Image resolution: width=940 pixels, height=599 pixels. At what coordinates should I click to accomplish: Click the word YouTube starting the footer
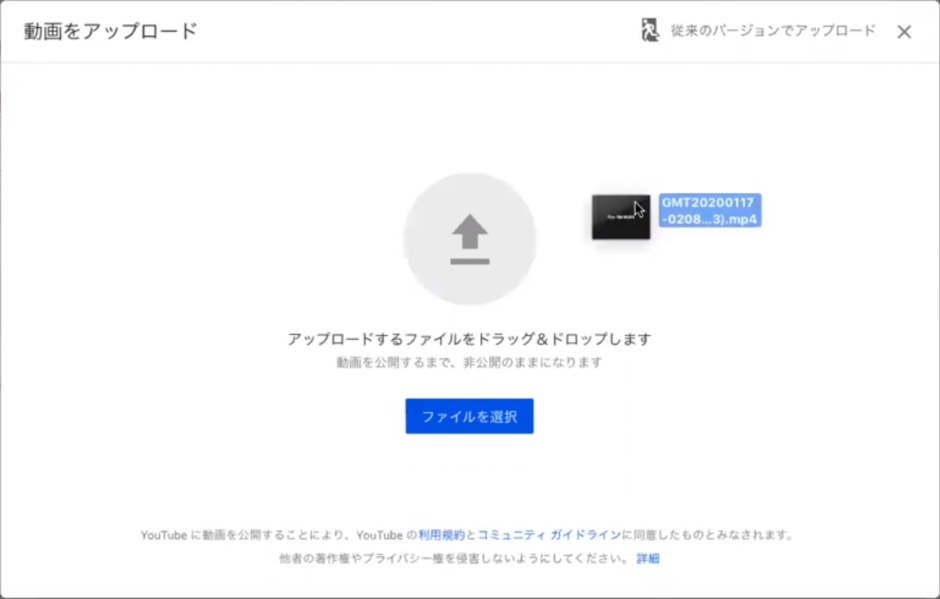pyautogui.click(x=164, y=535)
